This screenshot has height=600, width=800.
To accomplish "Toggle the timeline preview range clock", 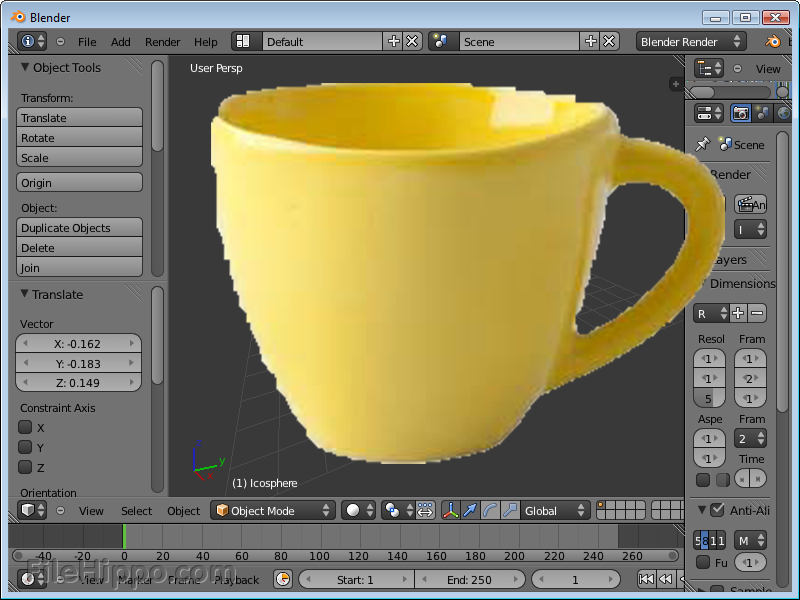I will click(283, 580).
